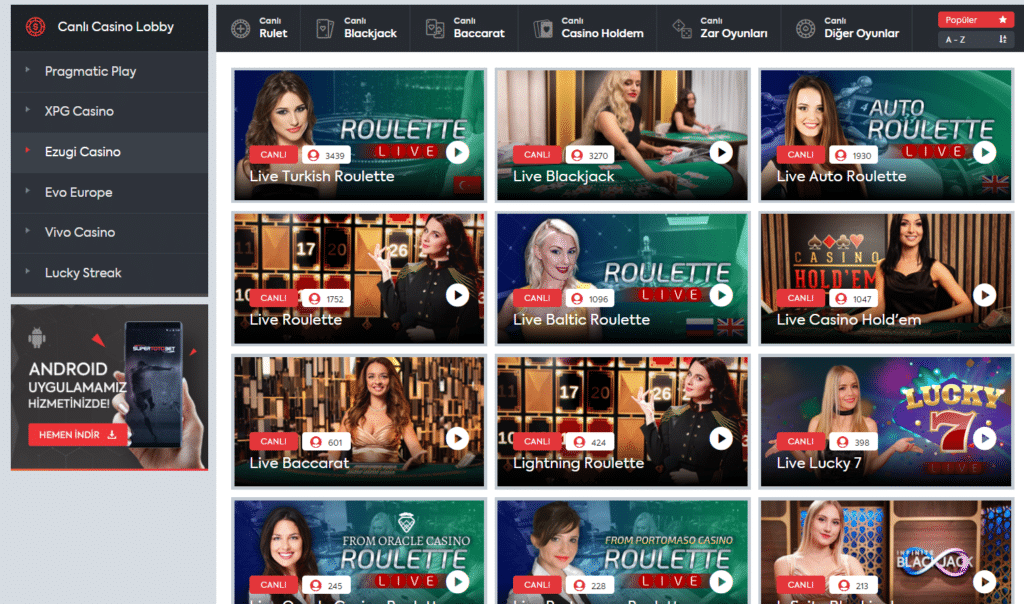Click the Hemen İndir download button
The height and width of the screenshot is (604, 1024).
(78, 435)
